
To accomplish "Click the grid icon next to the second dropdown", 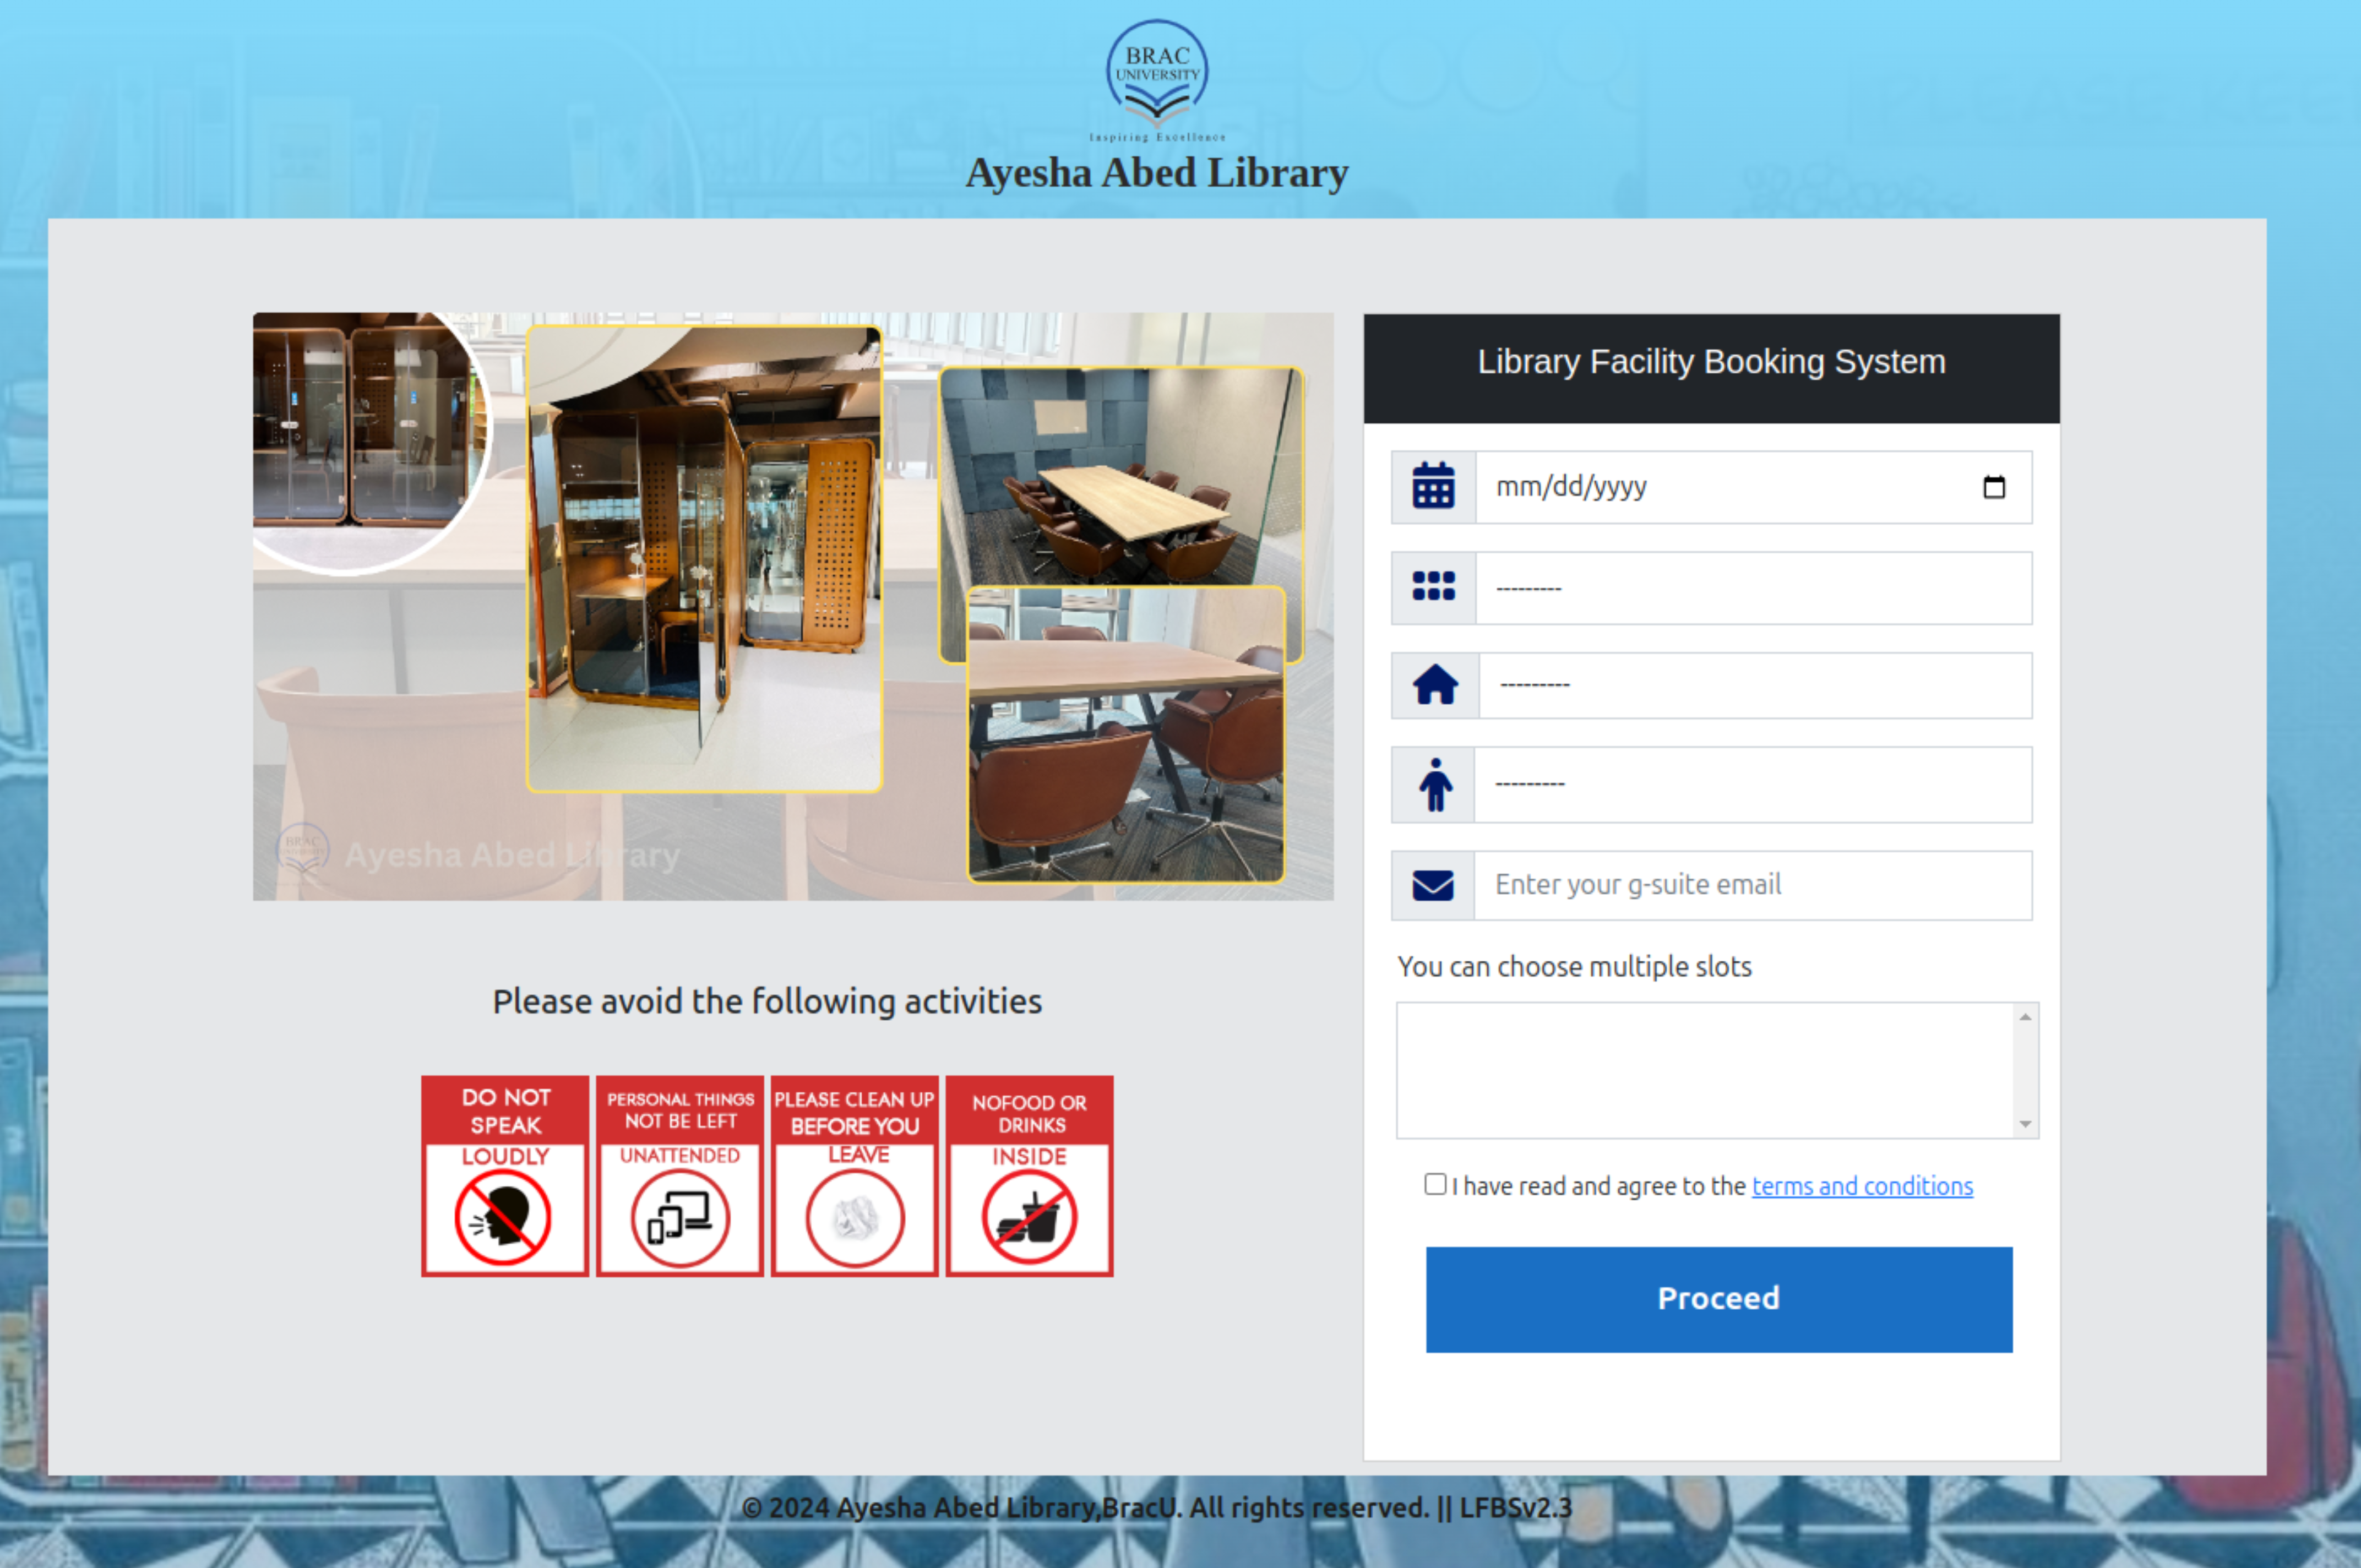I will click(1433, 586).
